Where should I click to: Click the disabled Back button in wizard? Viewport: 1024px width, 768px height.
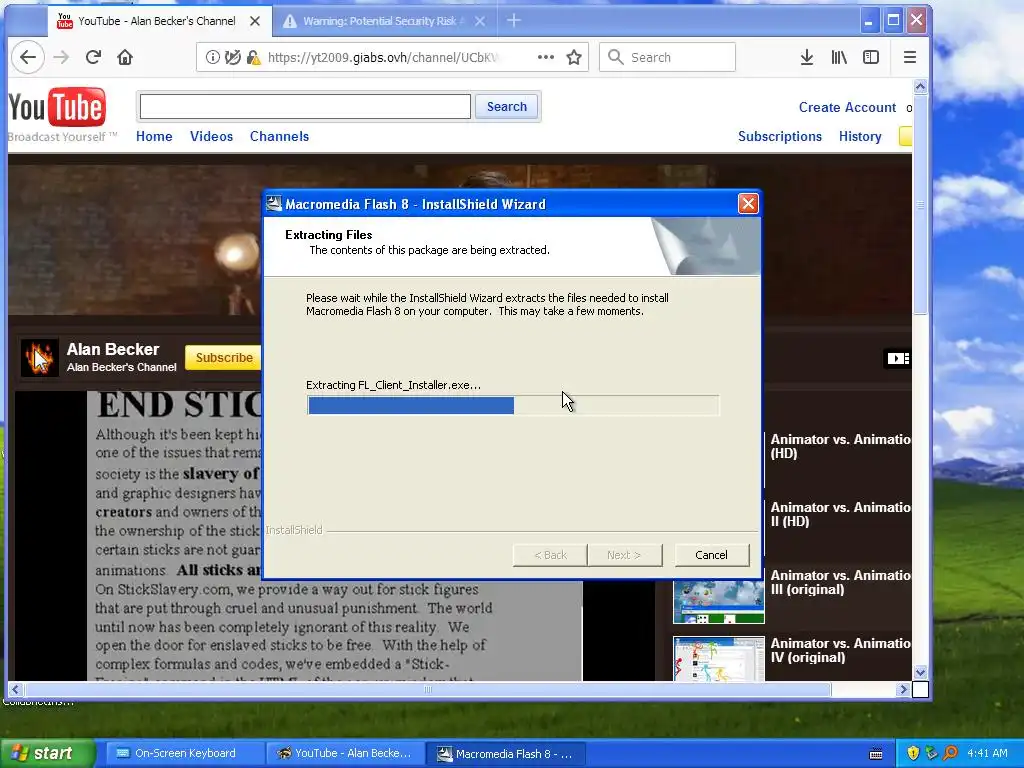point(550,555)
